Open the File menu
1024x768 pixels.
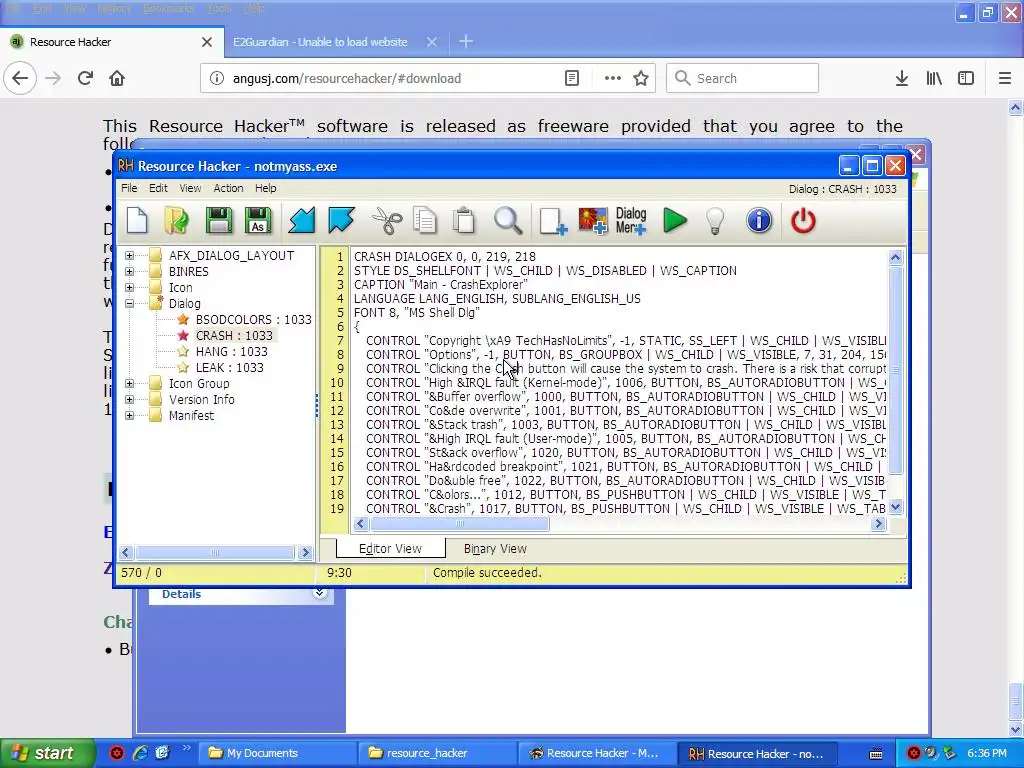pyautogui.click(x=129, y=188)
